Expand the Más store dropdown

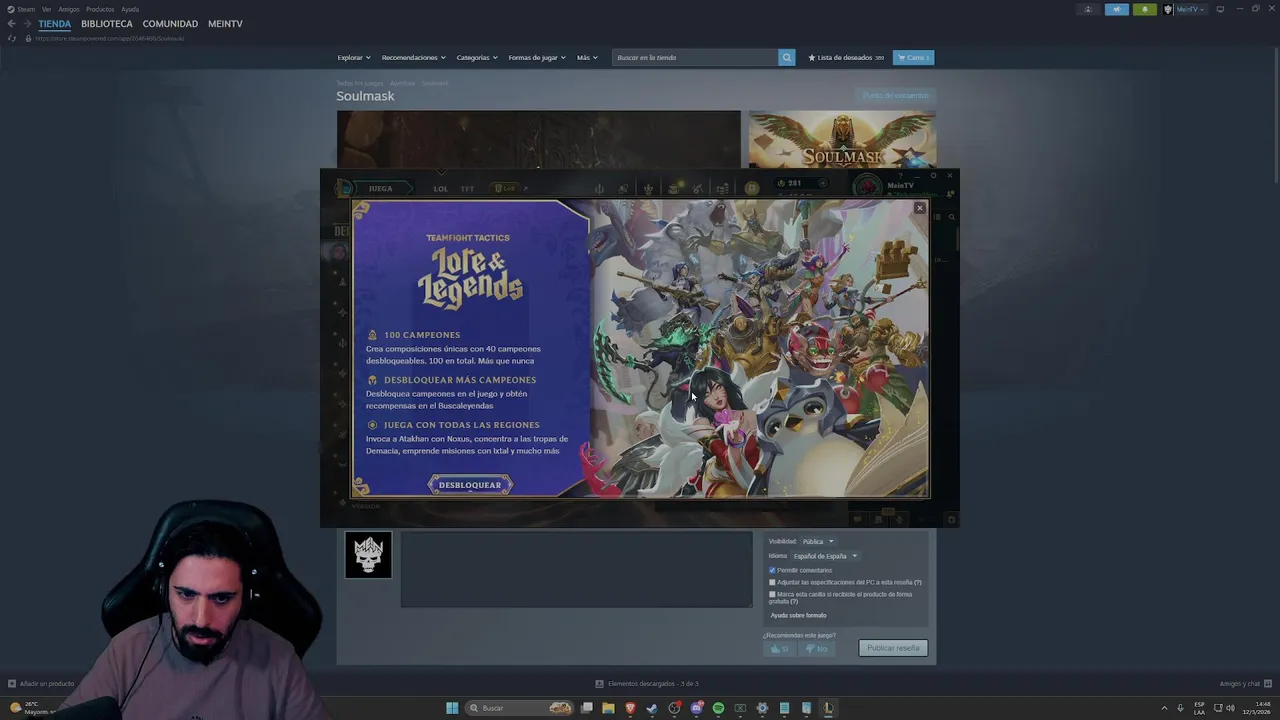587,58
